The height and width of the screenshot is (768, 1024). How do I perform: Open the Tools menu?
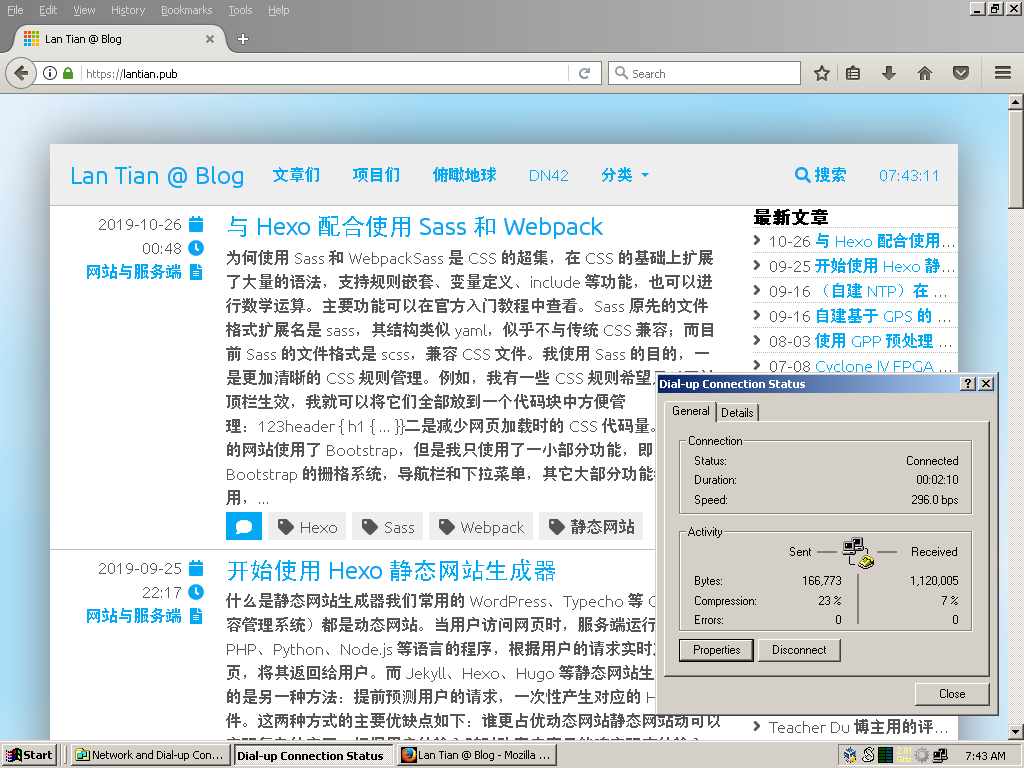(x=240, y=10)
